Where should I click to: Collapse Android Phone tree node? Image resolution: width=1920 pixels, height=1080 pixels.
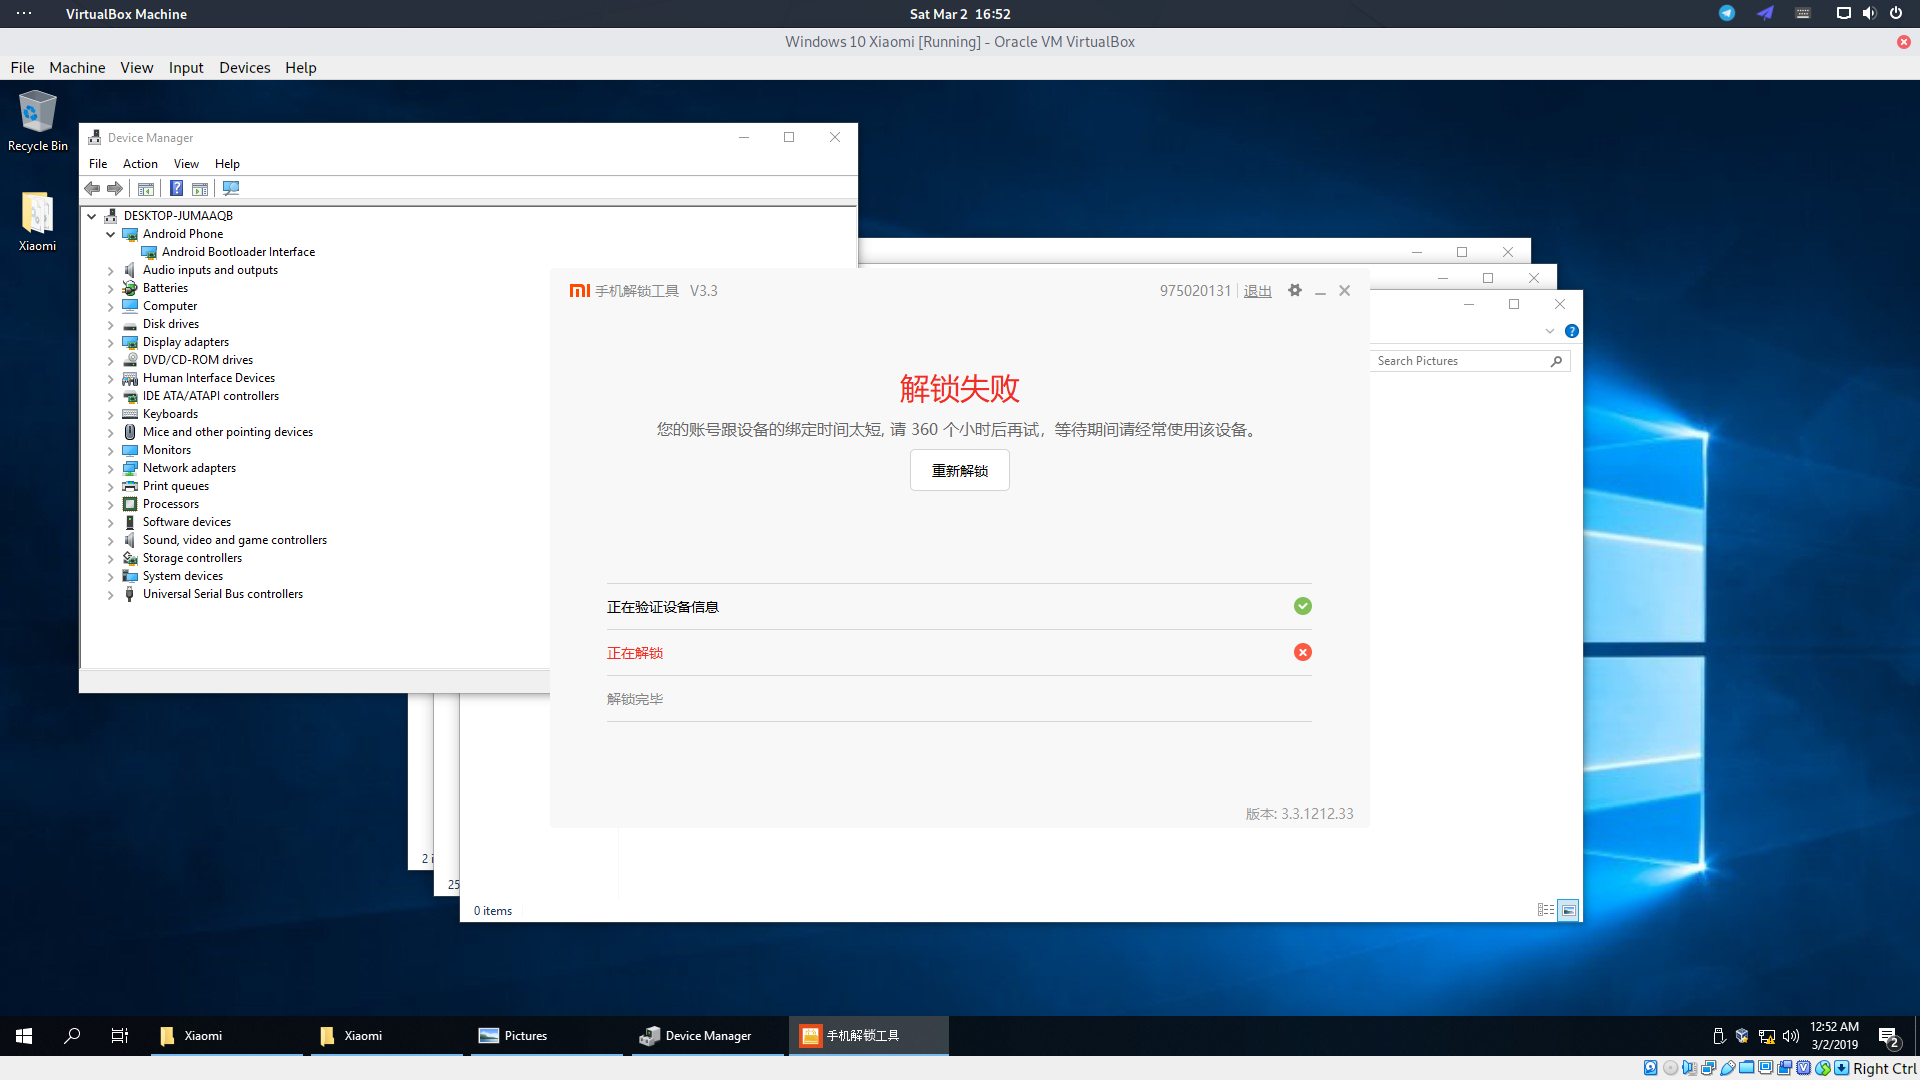click(x=111, y=234)
